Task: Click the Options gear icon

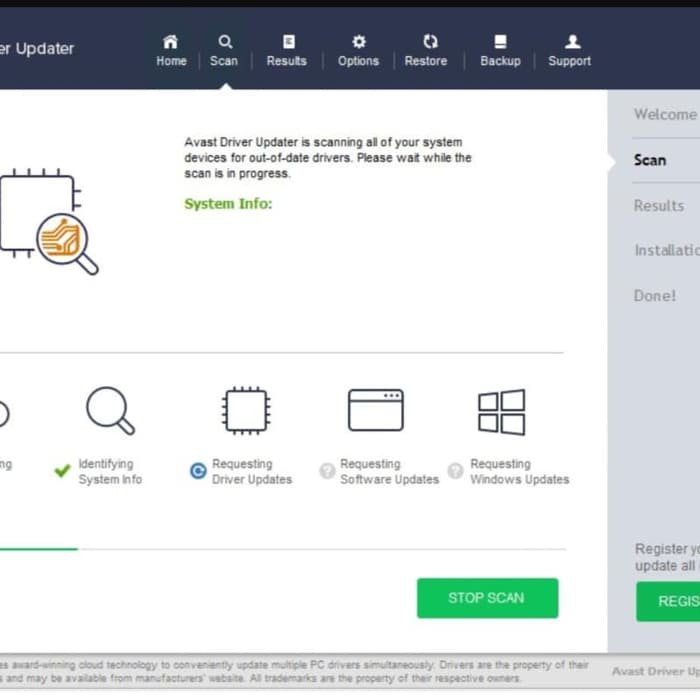Action: pyautogui.click(x=359, y=42)
